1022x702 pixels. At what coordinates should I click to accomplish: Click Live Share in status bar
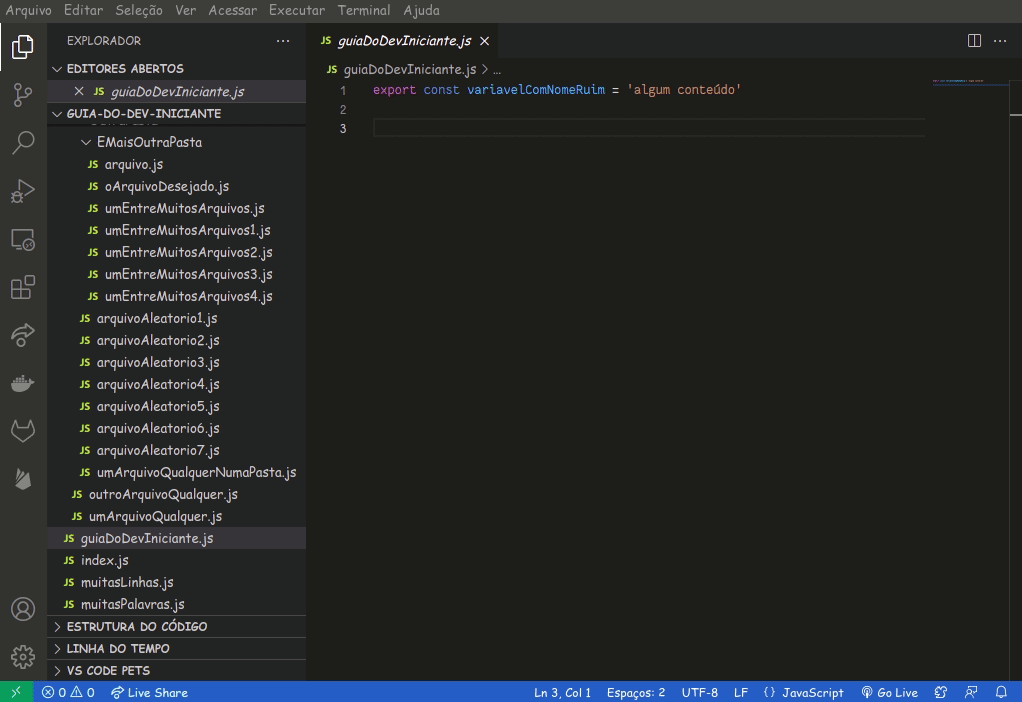pos(149,692)
